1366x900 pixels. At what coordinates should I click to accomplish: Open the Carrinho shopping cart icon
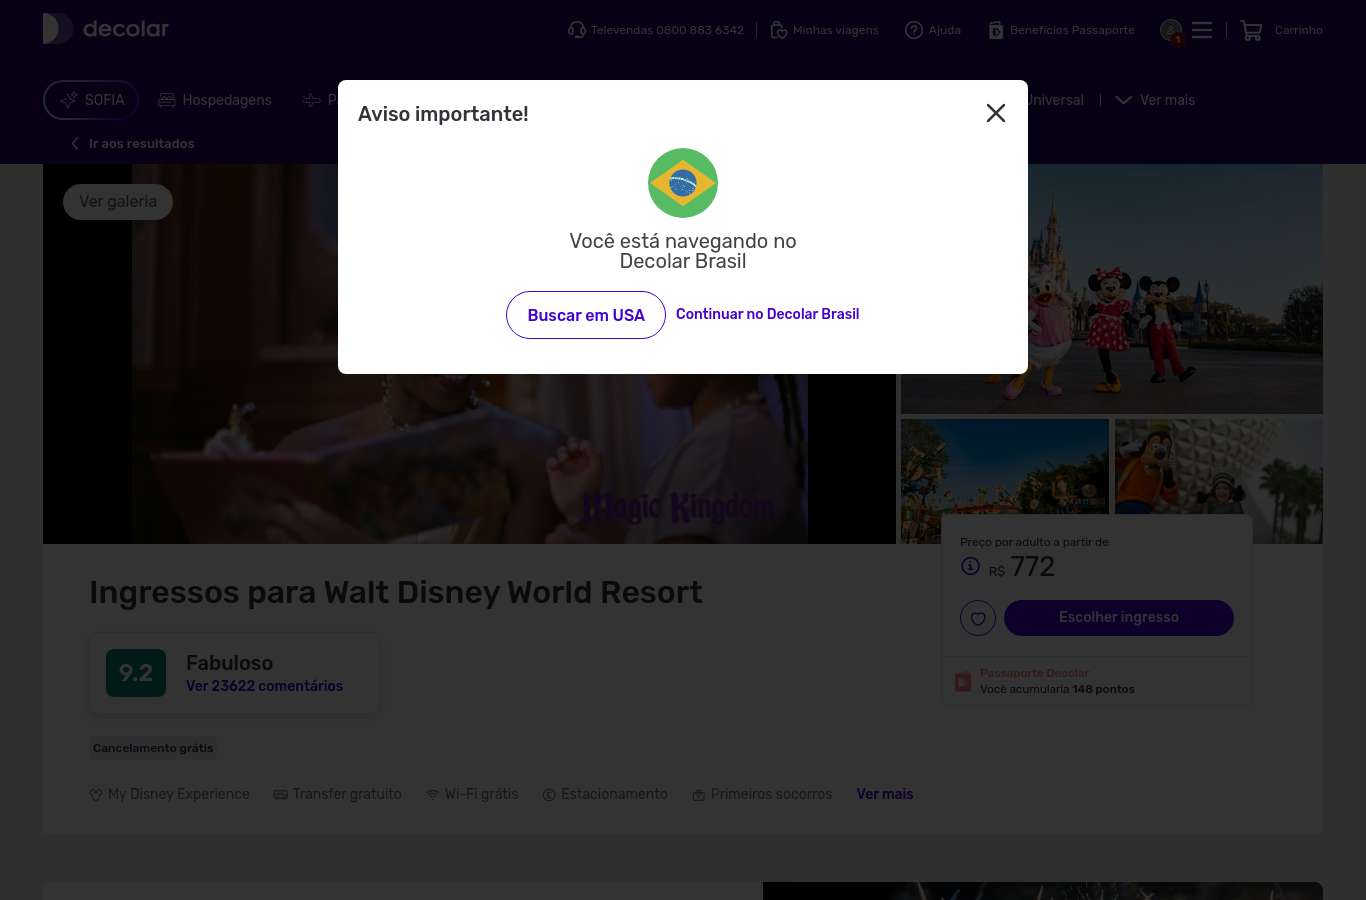(x=1251, y=30)
